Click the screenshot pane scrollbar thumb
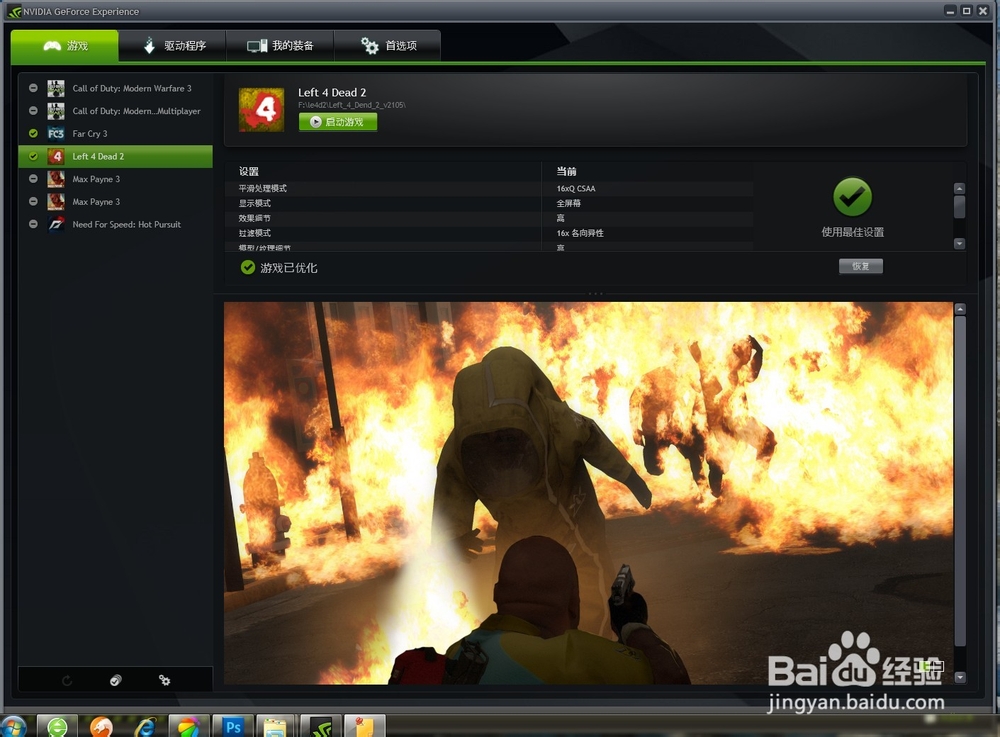1000x737 pixels. coord(960,481)
